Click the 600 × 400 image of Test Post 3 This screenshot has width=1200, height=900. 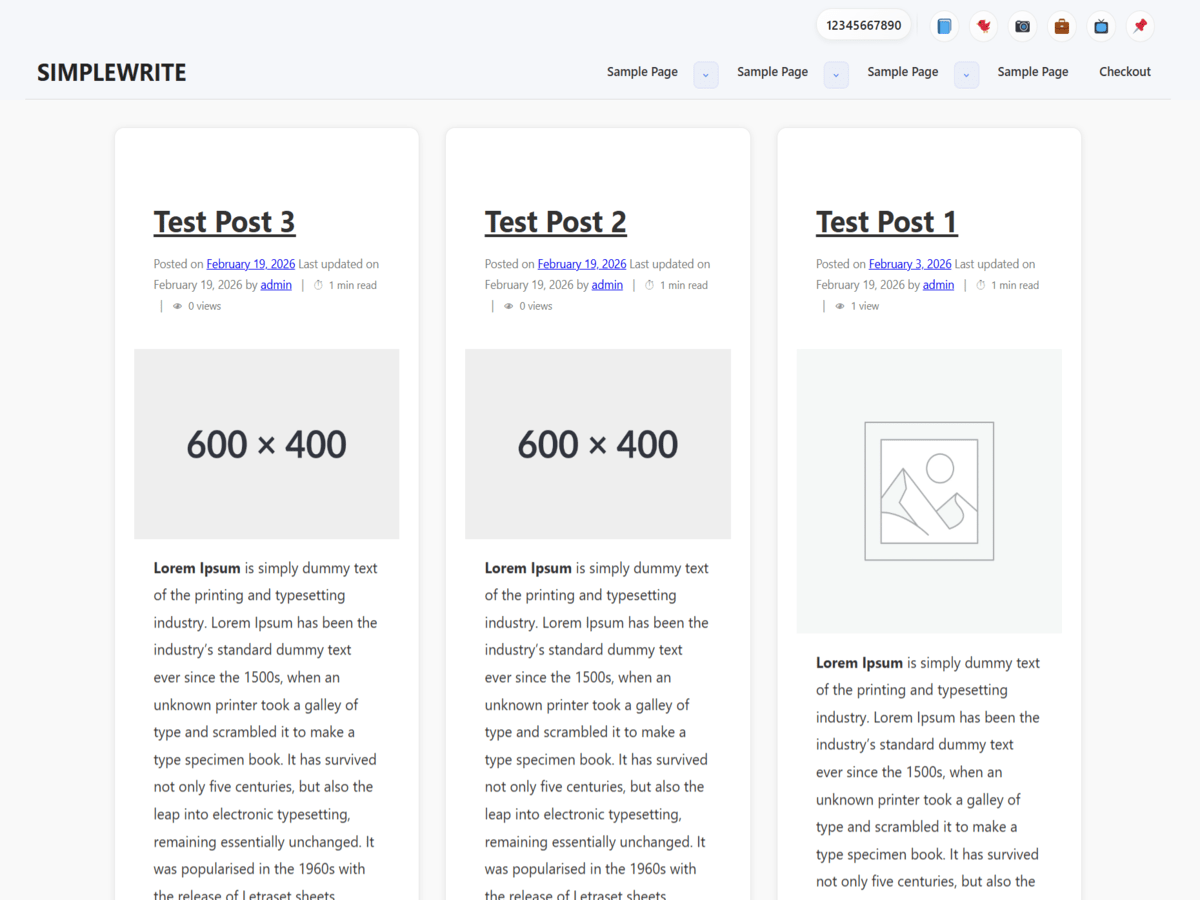click(x=267, y=444)
